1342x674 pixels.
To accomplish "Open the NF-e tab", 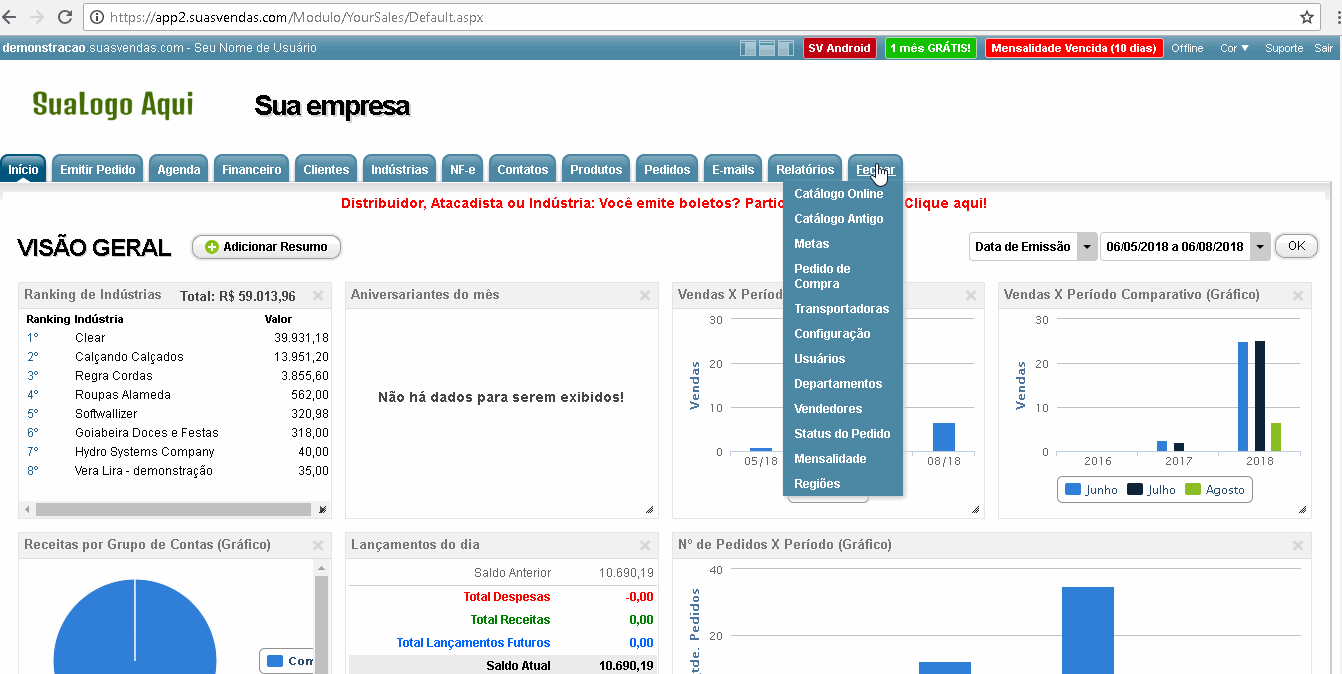I will coord(463,169).
